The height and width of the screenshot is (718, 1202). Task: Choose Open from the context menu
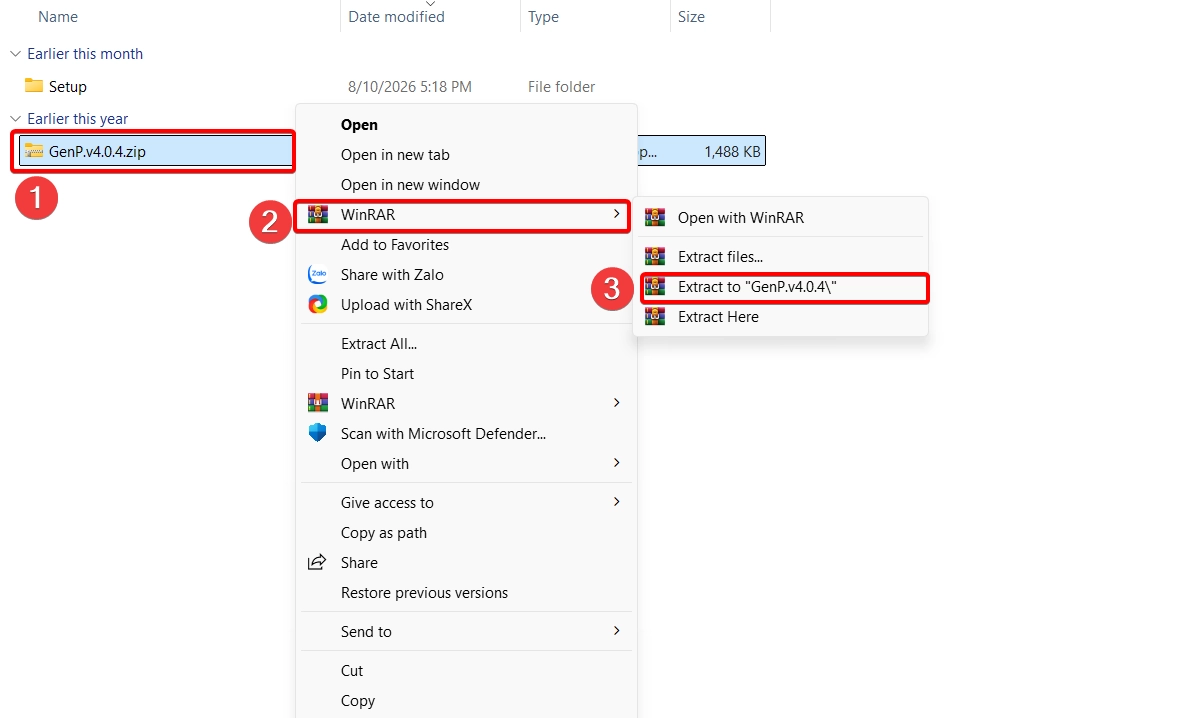pyautogui.click(x=359, y=125)
